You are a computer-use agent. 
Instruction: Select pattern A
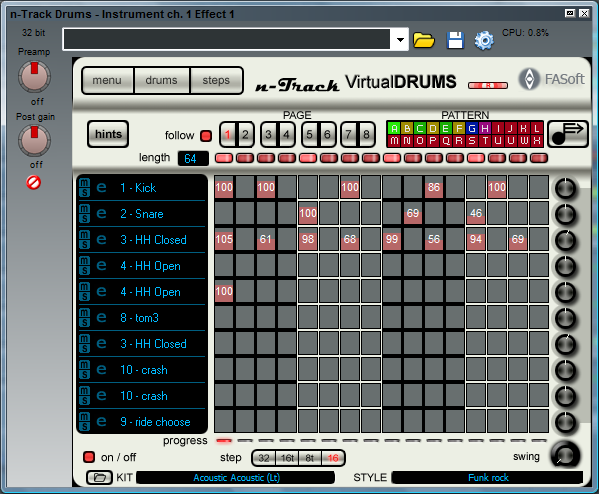click(394, 128)
